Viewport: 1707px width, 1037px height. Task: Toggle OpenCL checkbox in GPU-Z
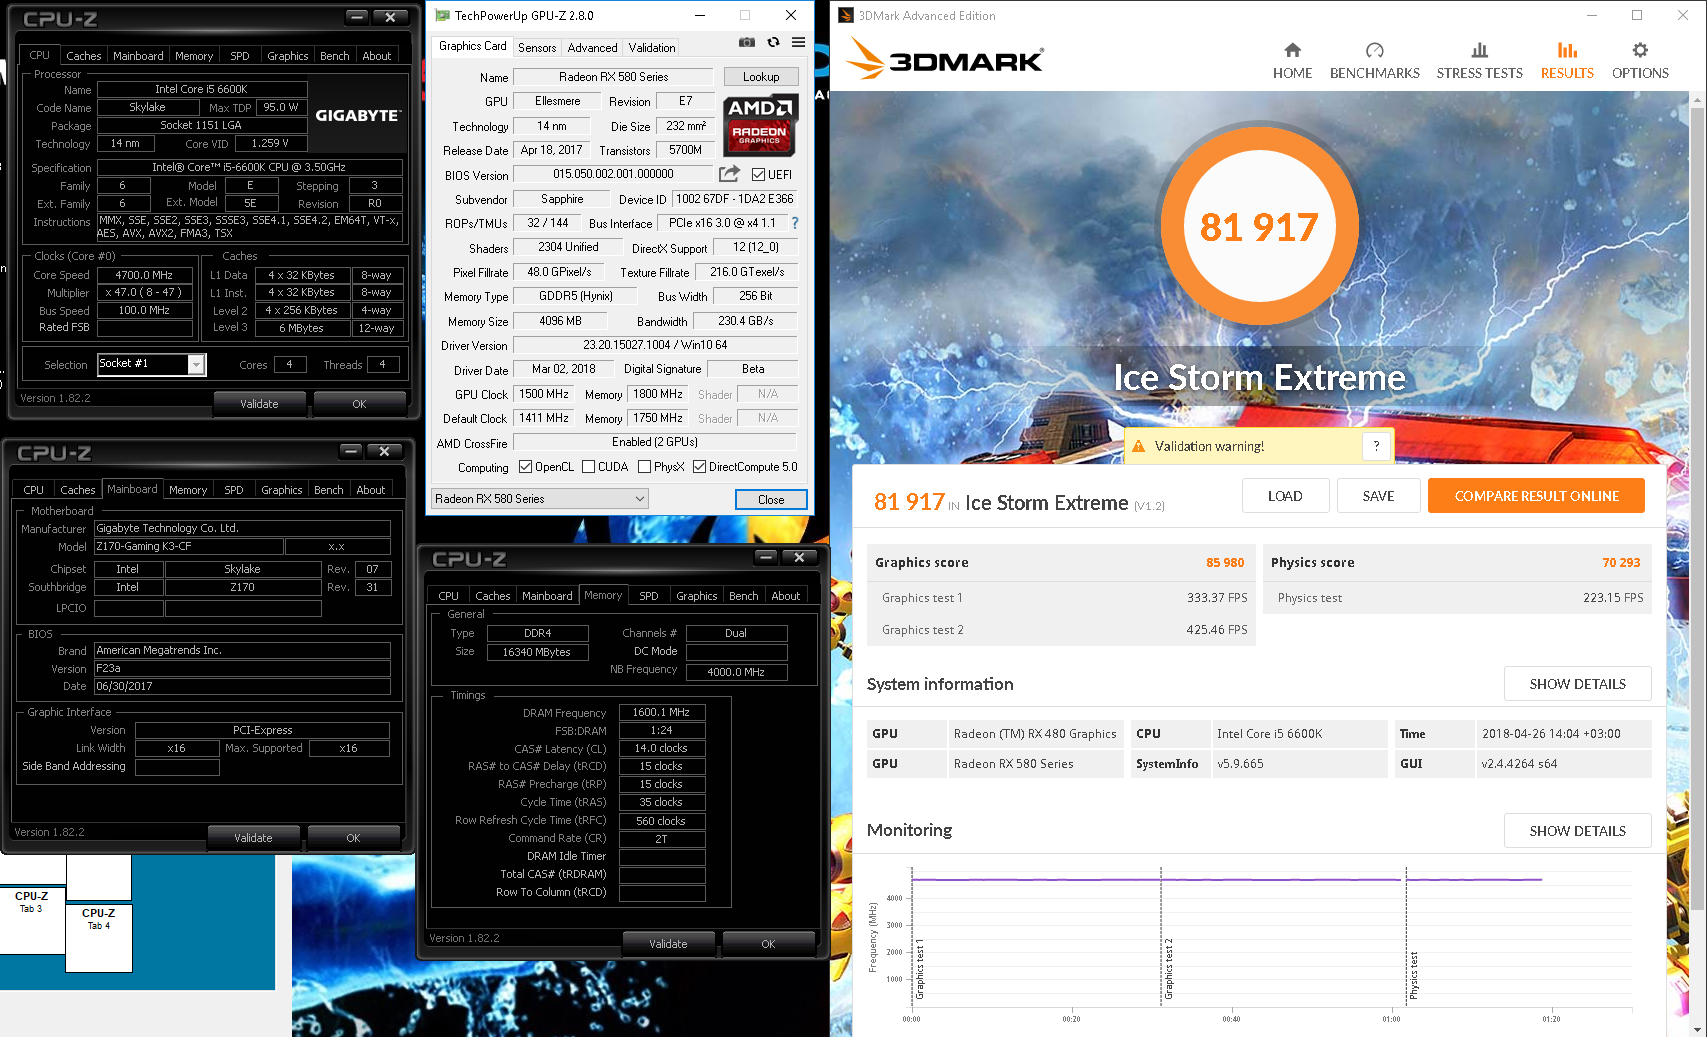[525, 467]
